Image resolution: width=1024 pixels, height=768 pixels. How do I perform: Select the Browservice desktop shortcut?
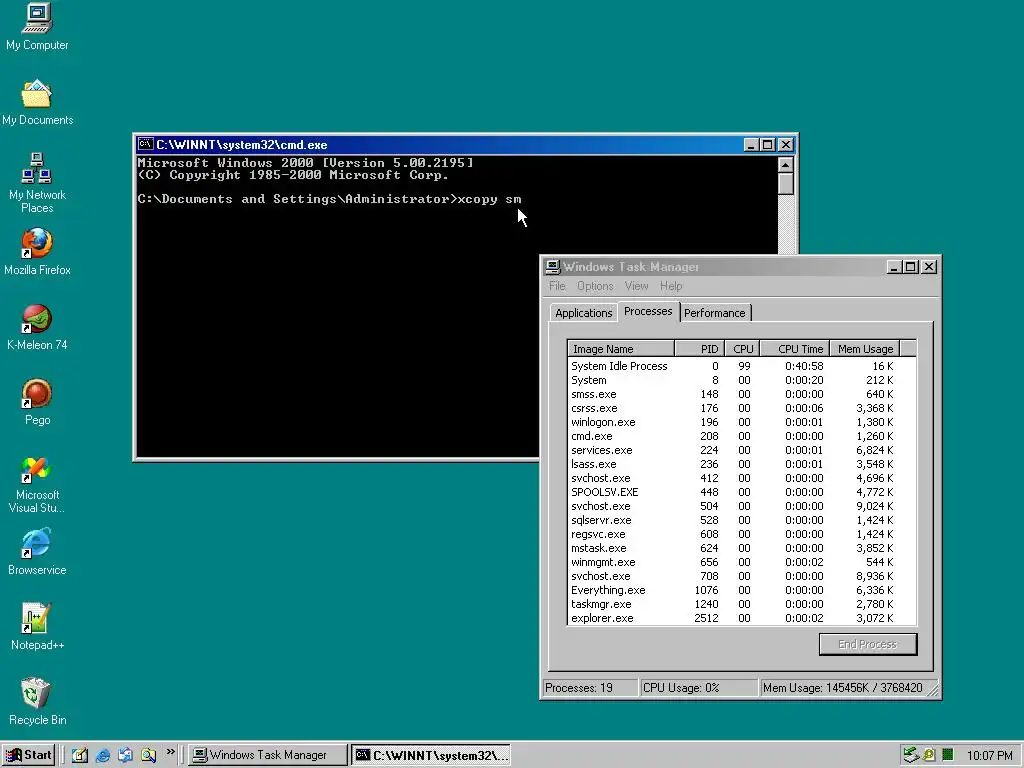[37, 552]
